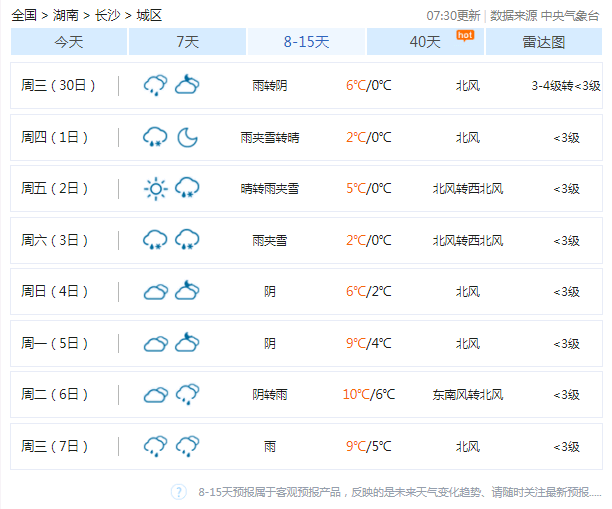
Task: Click night cloudy icon for 周一 5日
Action: (187, 342)
